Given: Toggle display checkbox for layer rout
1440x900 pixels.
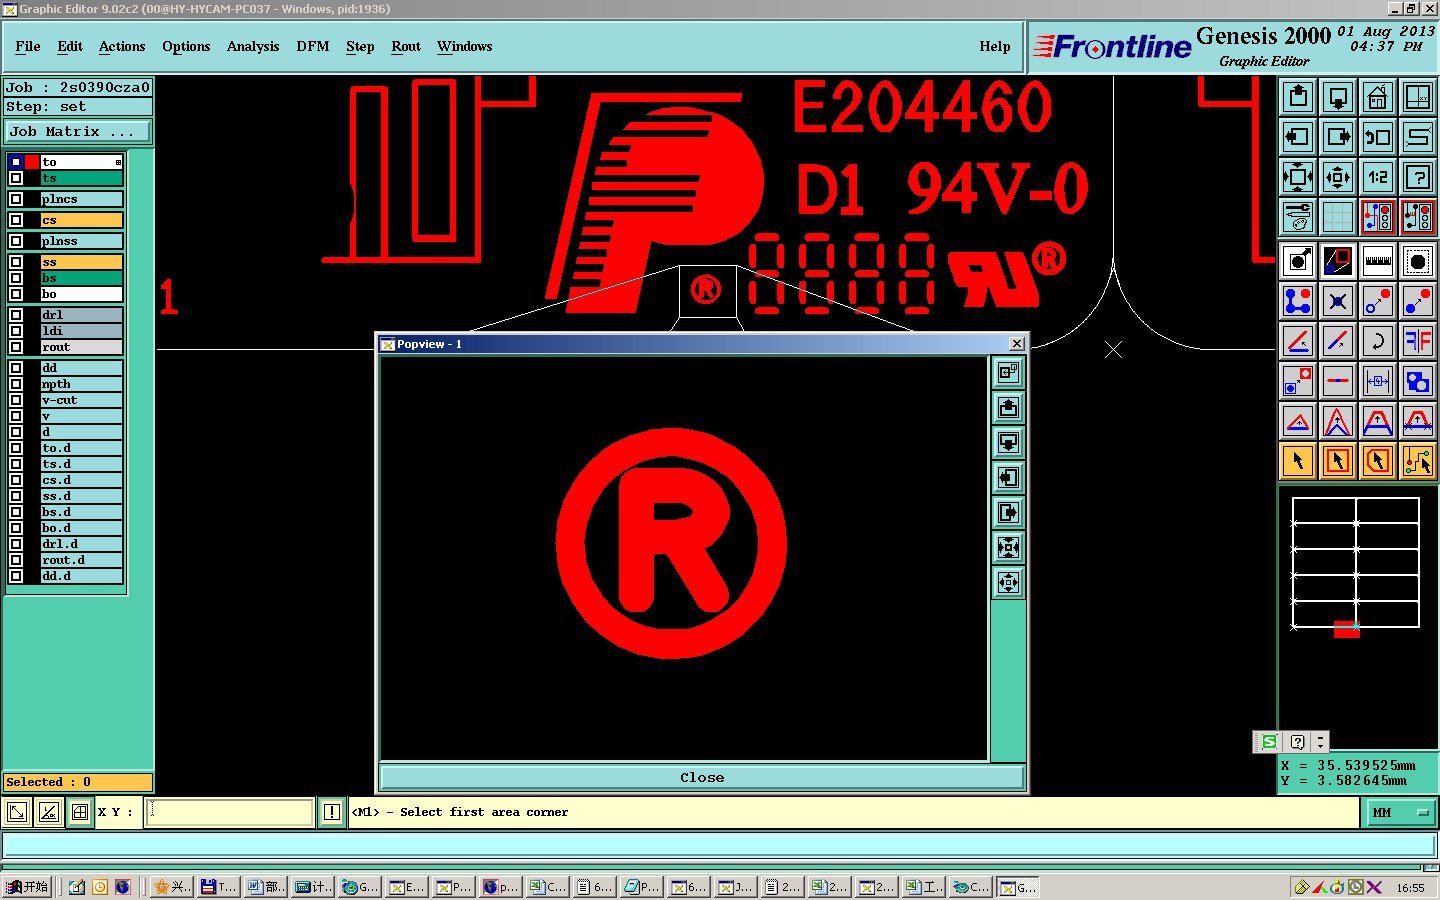Looking at the screenshot, I should click(16, 347).
